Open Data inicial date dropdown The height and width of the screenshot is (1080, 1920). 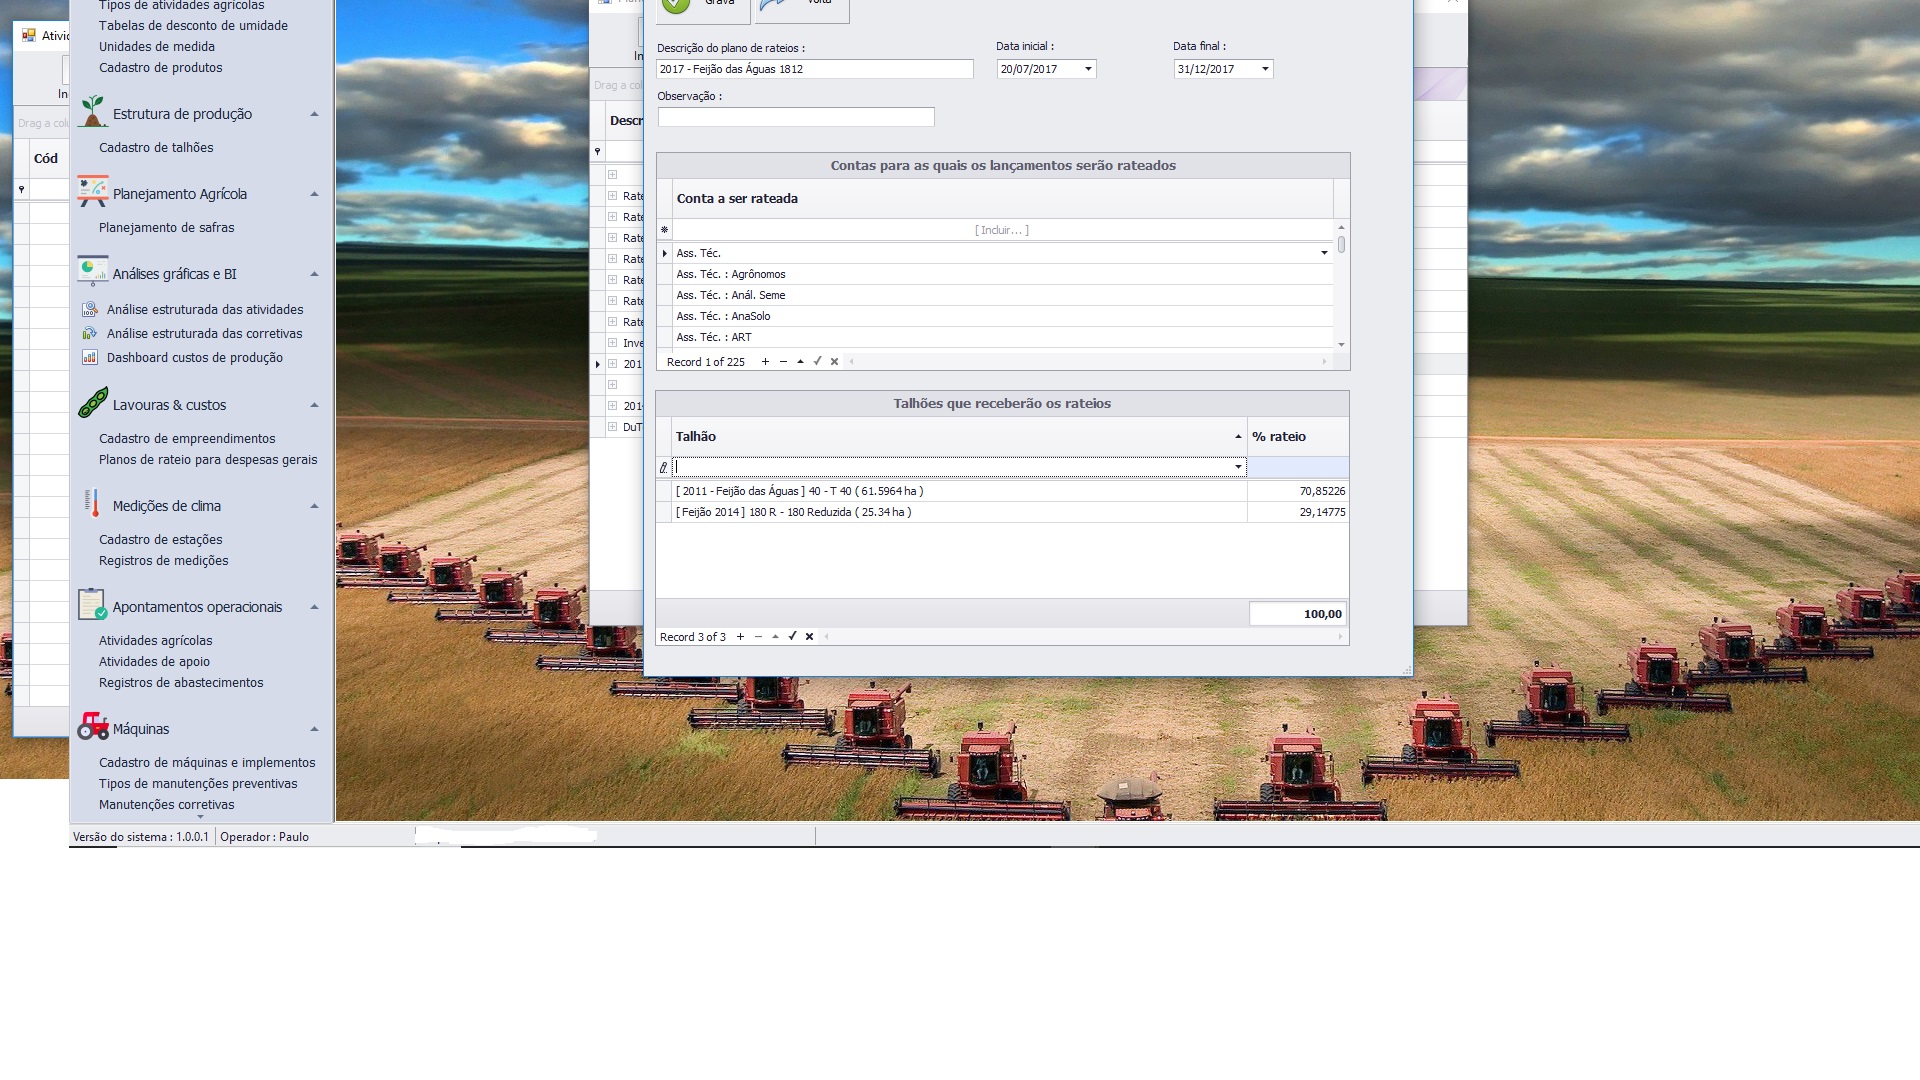1088,69
